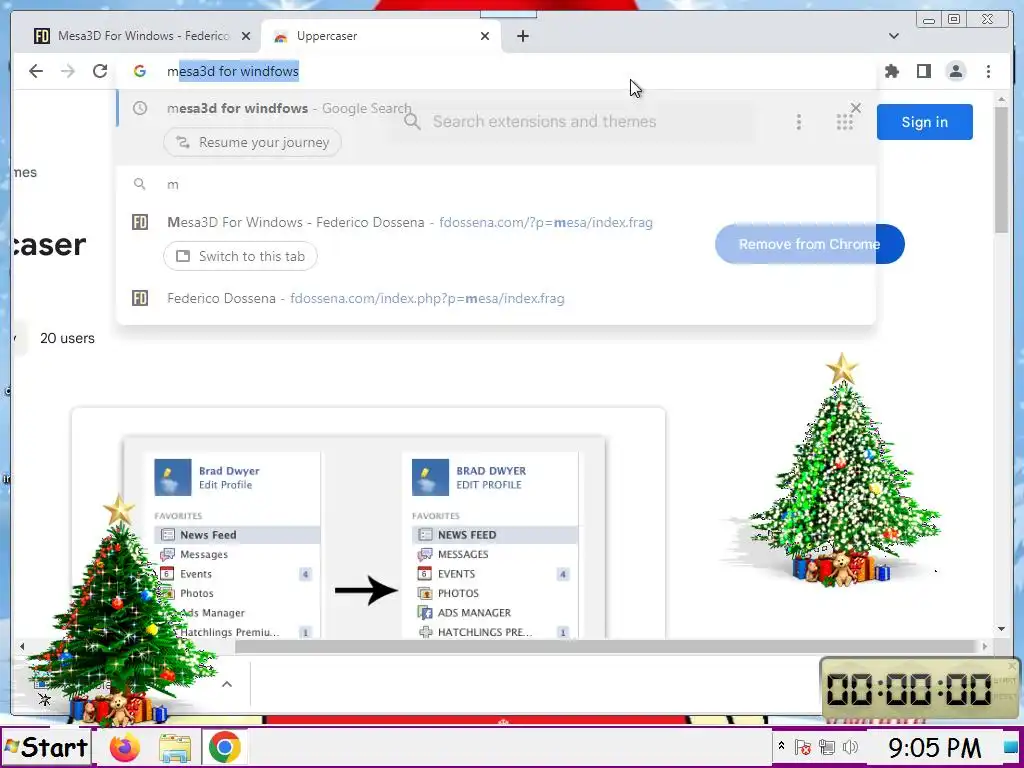Toggle the Chrome side panel icon

point(923,71)
